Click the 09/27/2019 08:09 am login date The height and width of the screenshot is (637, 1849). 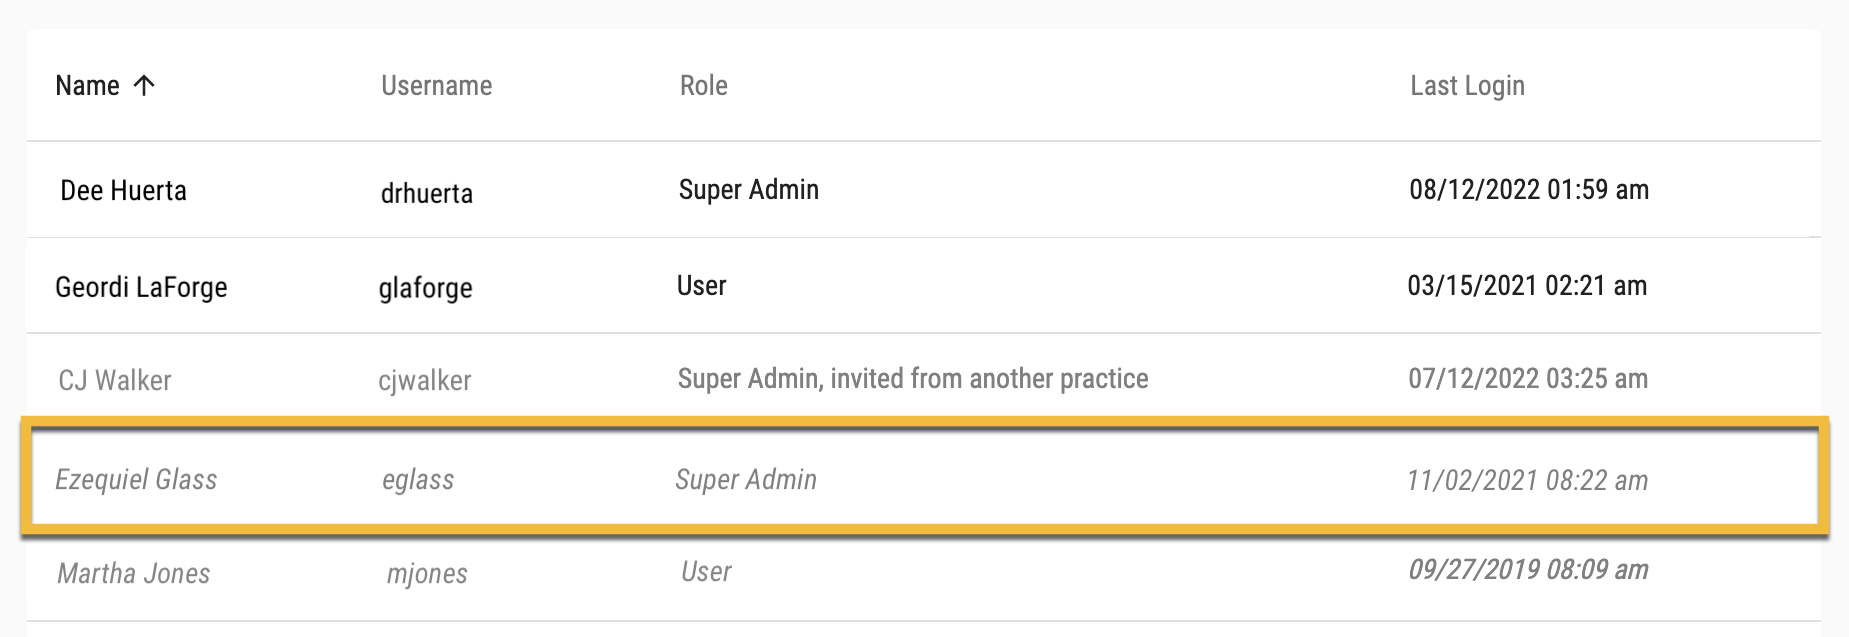pos(1528,570)
